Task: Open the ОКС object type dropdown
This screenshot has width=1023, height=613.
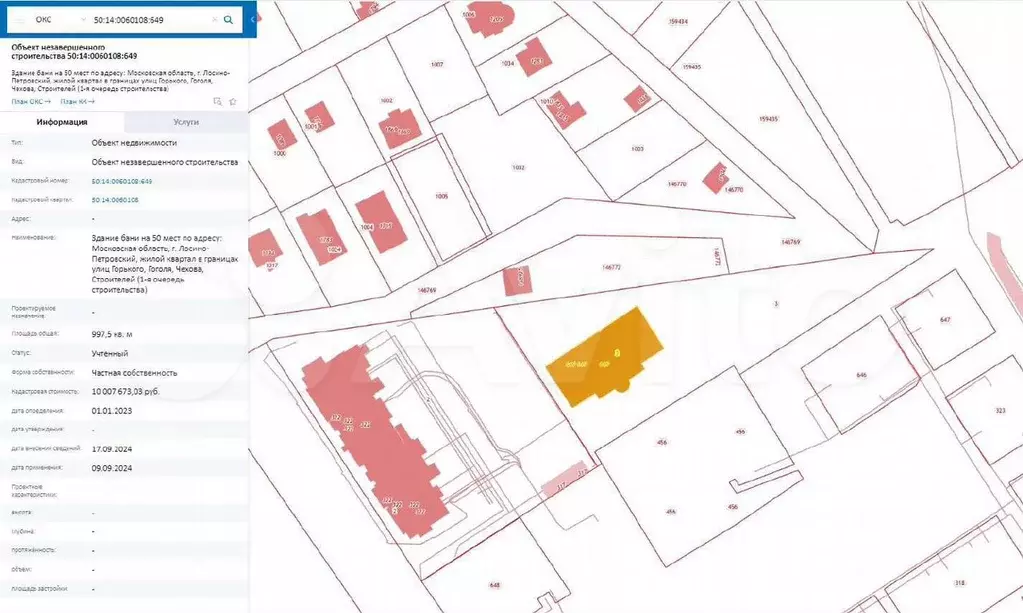Action: tap(60, 20)
